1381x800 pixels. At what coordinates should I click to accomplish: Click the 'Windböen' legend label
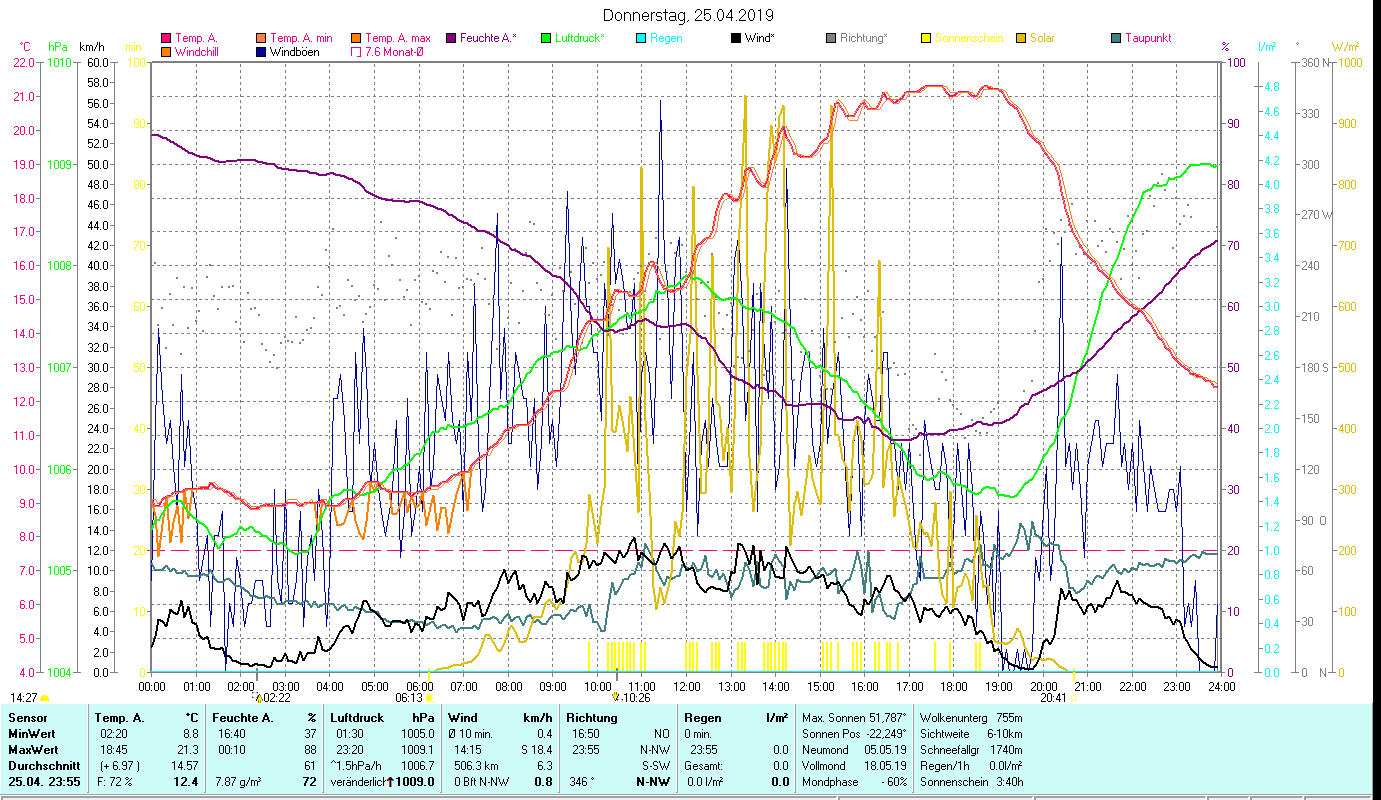point(295,52)
